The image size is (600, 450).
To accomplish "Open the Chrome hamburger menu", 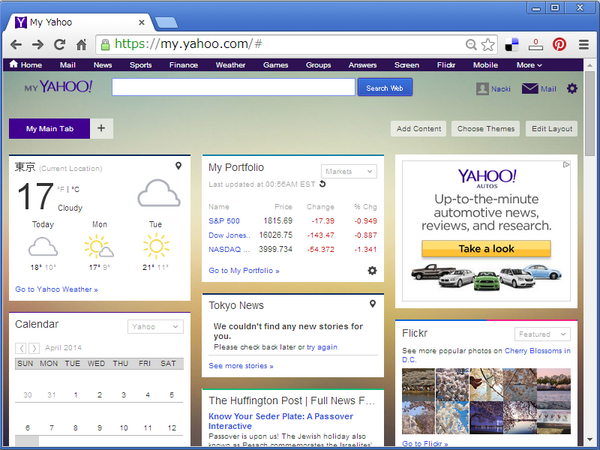I will pos(584,45).
